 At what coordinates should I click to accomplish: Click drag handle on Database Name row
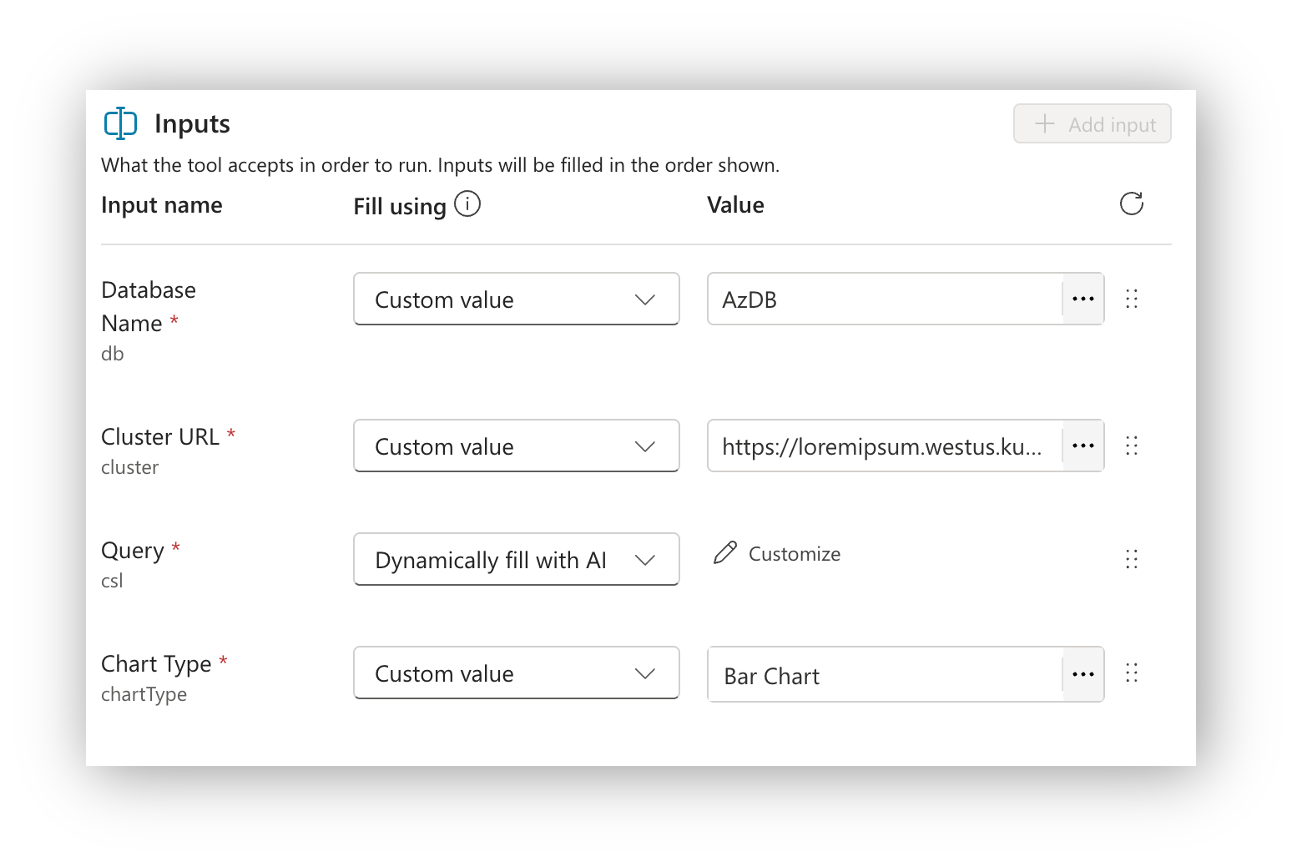(x=1132, y=299)
